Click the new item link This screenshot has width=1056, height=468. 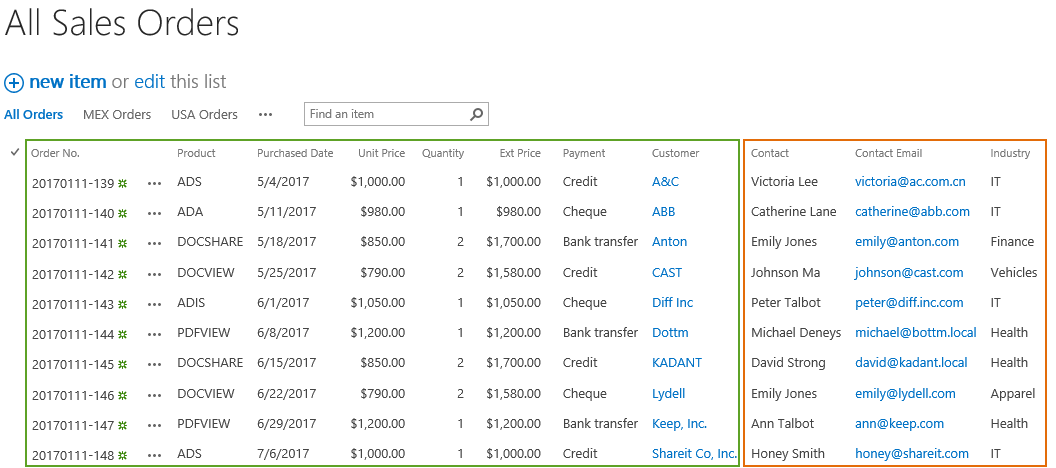pyautogui.click(x=67, y=82)
